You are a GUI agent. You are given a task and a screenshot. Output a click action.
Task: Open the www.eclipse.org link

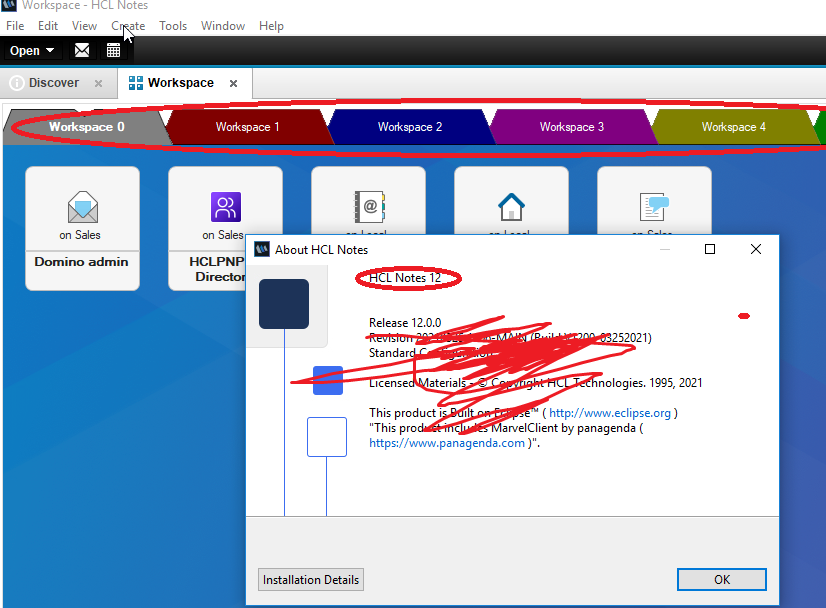611,413
